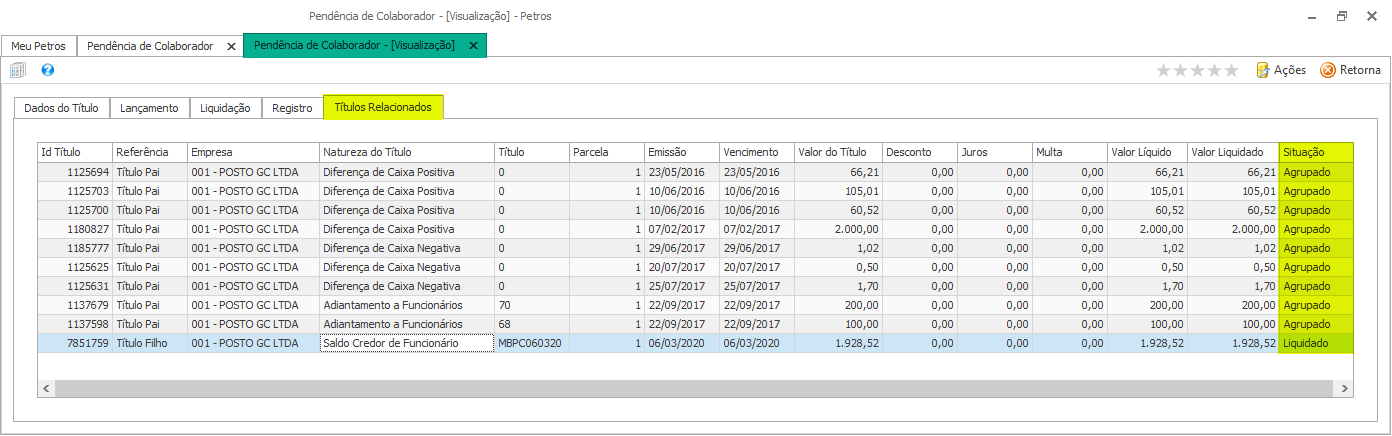Select row with Id Título 1125694
The height and width of the screenshot is (436, 1392).
pyautogui.click(x=695, y=172)
